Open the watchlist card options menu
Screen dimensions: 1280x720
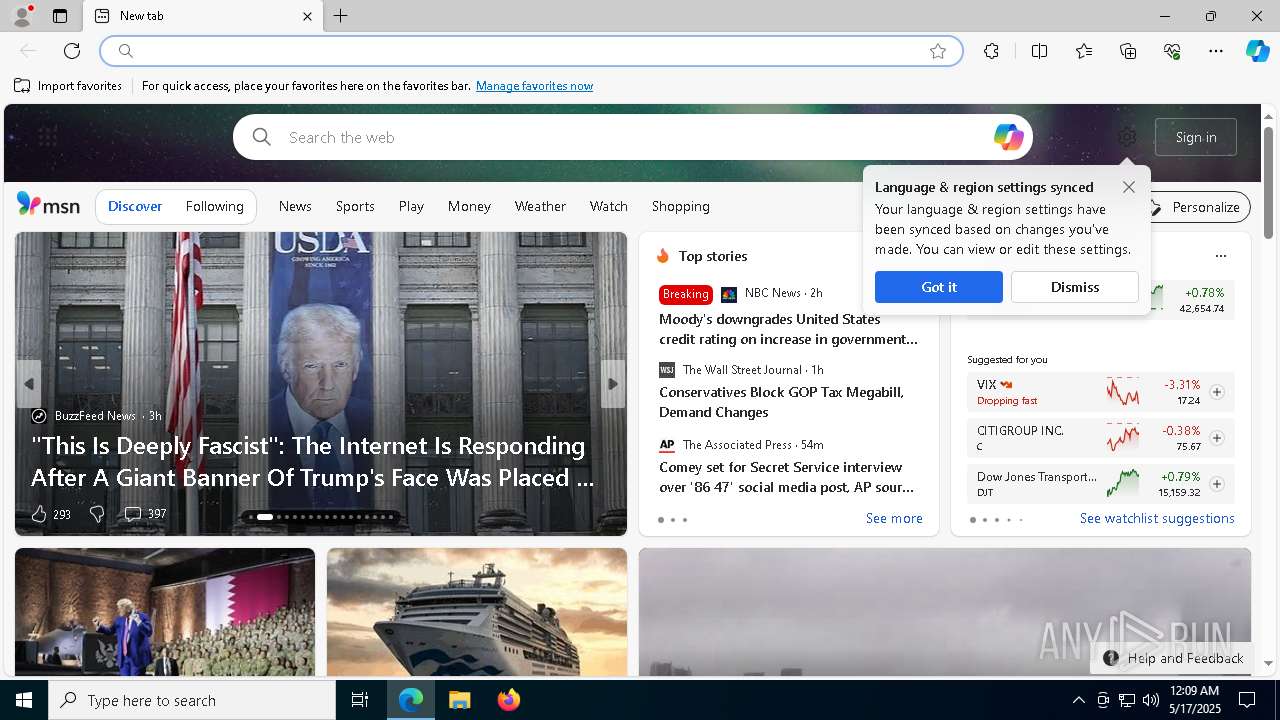pyautogui.click(x=1220, y=256)
